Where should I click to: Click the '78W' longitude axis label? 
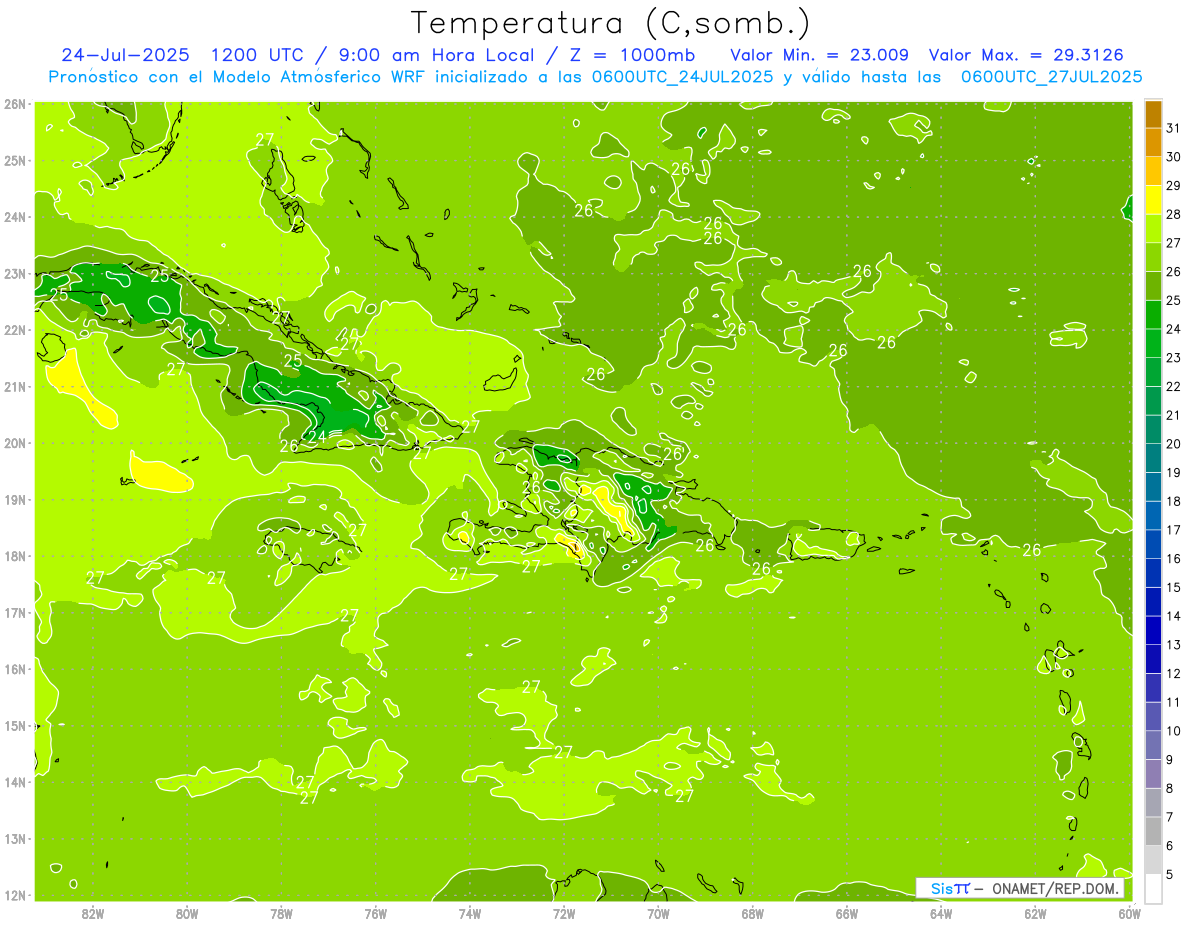[x=281, y=913]
